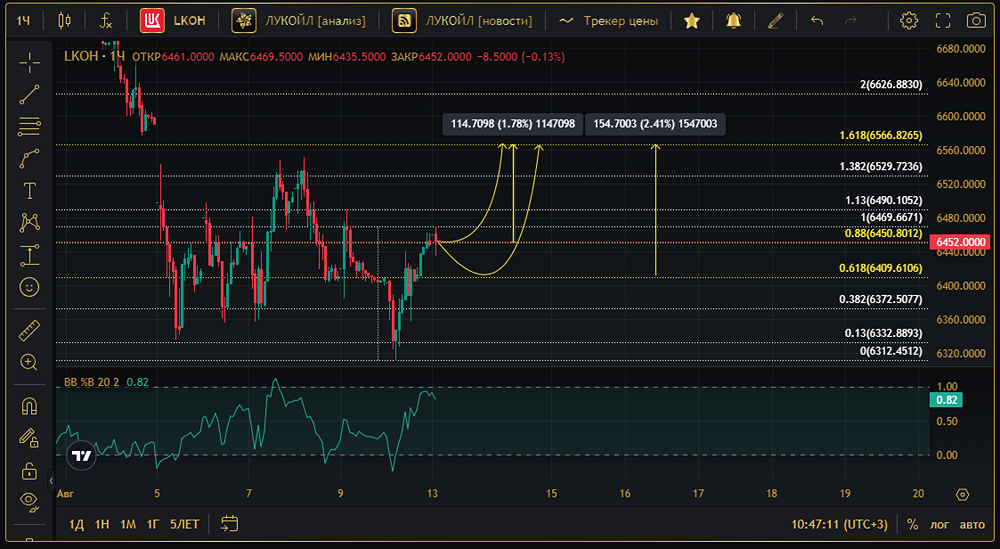Create alert with the bell icon
The height and width of the screenshot is (549, 1000).
coord(733,21)
